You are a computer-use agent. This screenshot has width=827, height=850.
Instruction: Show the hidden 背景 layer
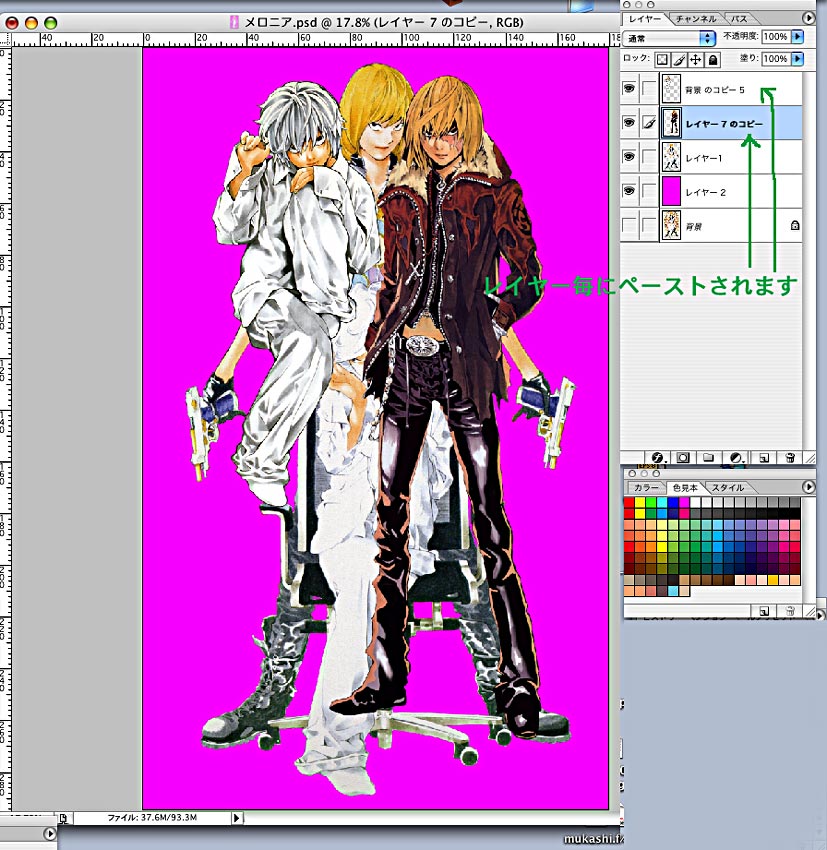click(629, 225)
